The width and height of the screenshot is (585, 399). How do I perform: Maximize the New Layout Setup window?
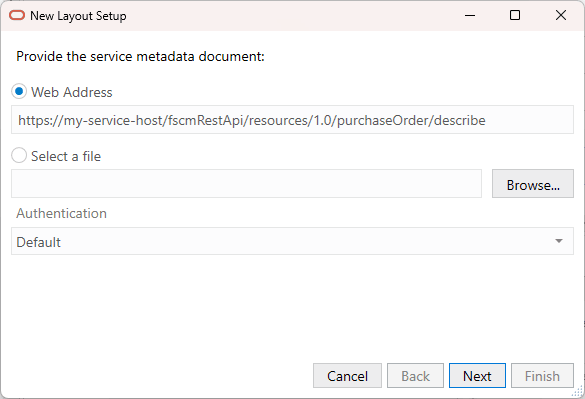click(515, 15)
